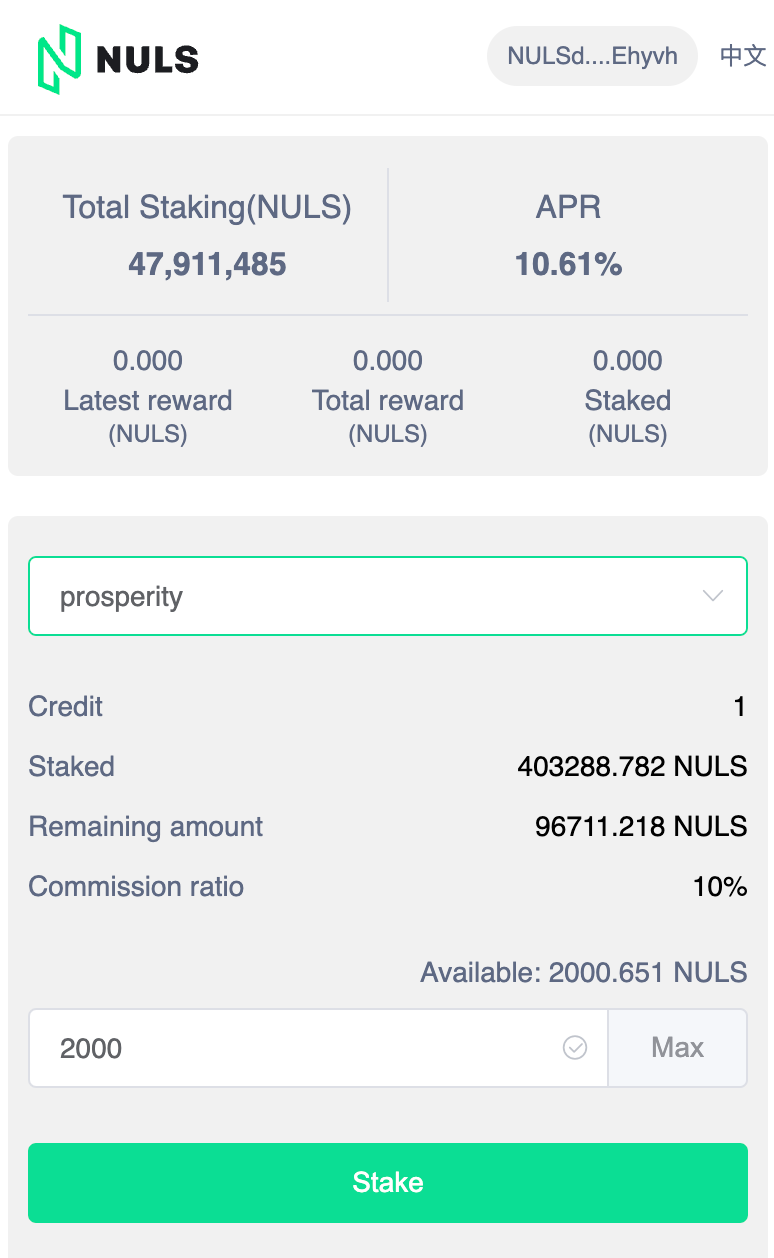Click the Credit row value

click(740, 707)
